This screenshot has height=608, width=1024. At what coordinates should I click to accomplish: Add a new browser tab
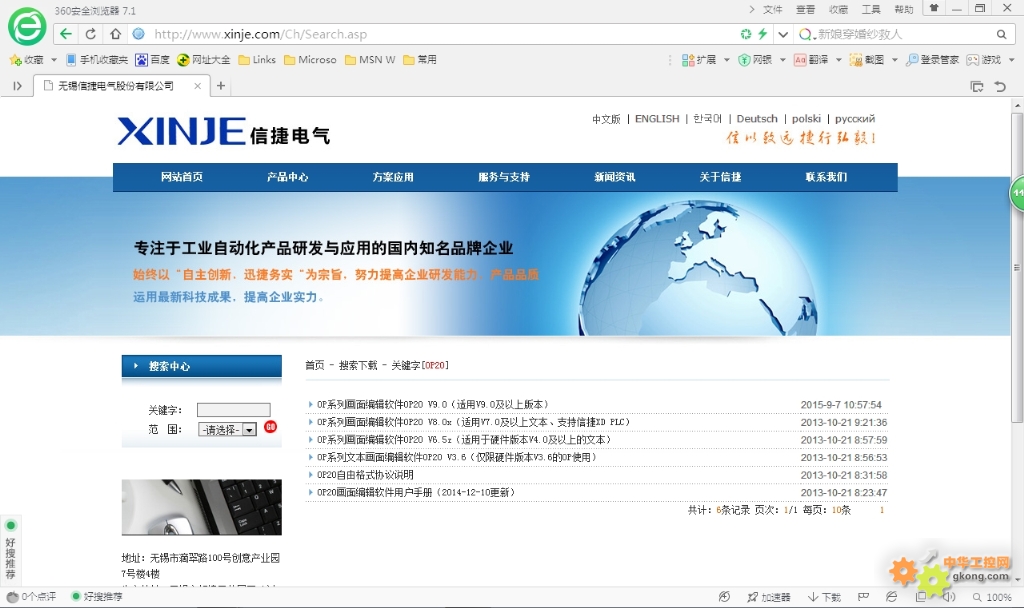point(221,86)
